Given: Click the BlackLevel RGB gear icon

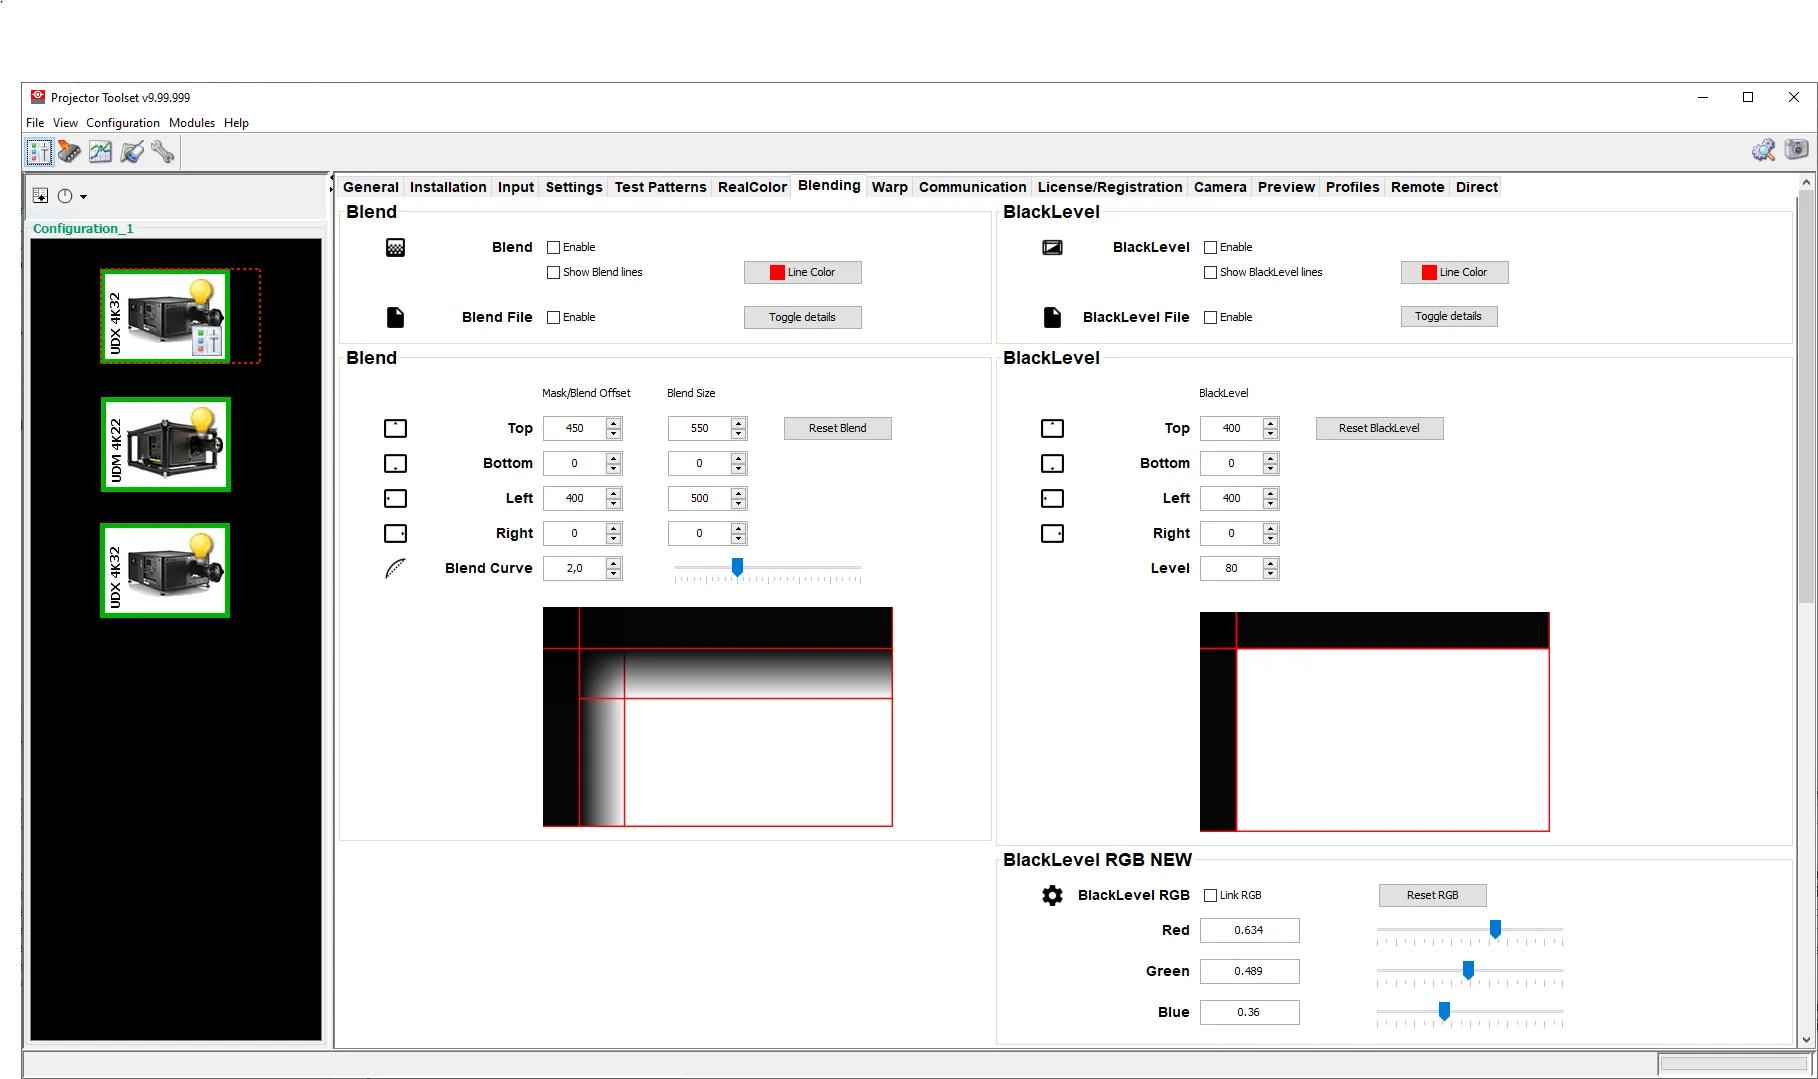Looking at the screenshot, I should click(x=1052, y=895).
